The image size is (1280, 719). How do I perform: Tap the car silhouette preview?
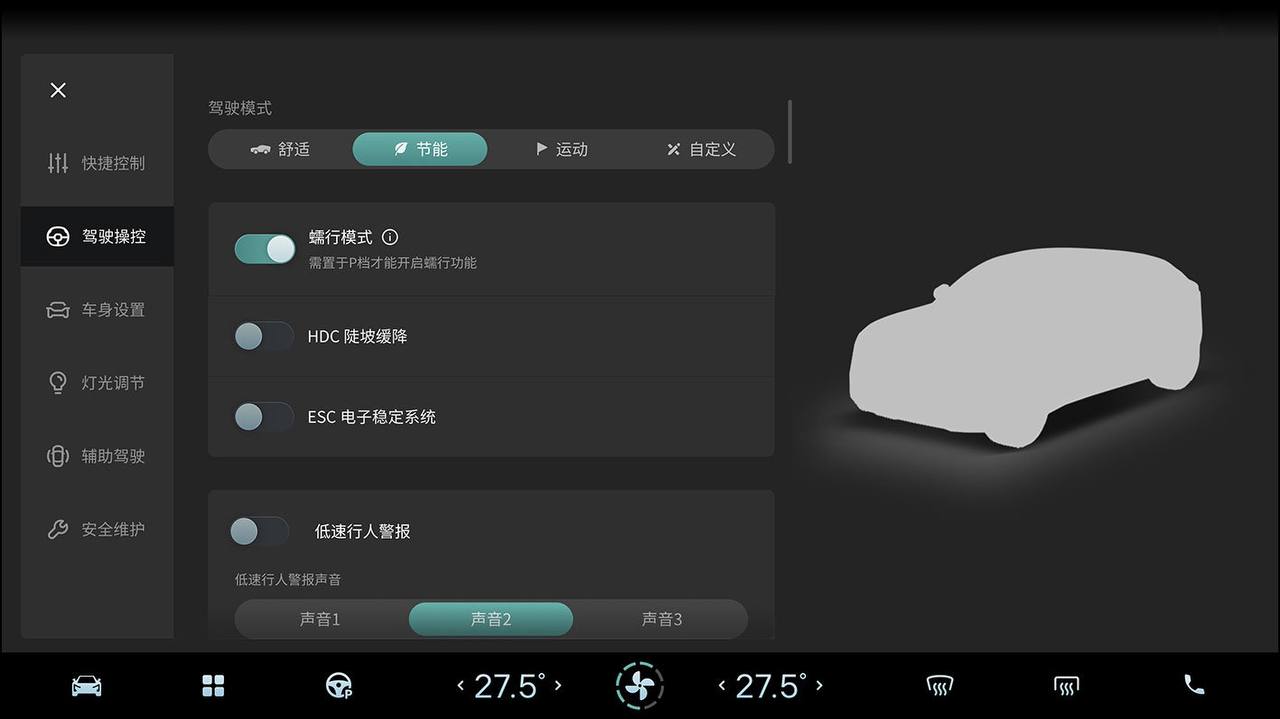tap(1025, 346)
